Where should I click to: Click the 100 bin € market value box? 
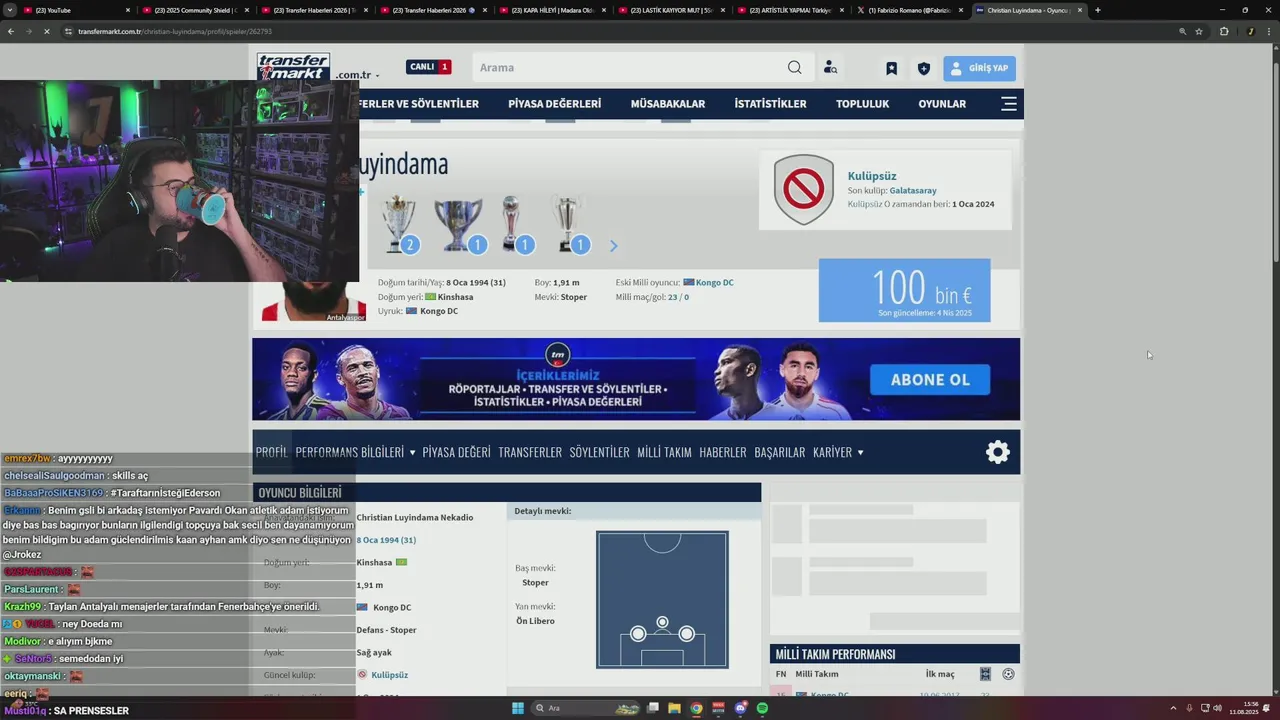pyautogui.click(x=904, y=290)
